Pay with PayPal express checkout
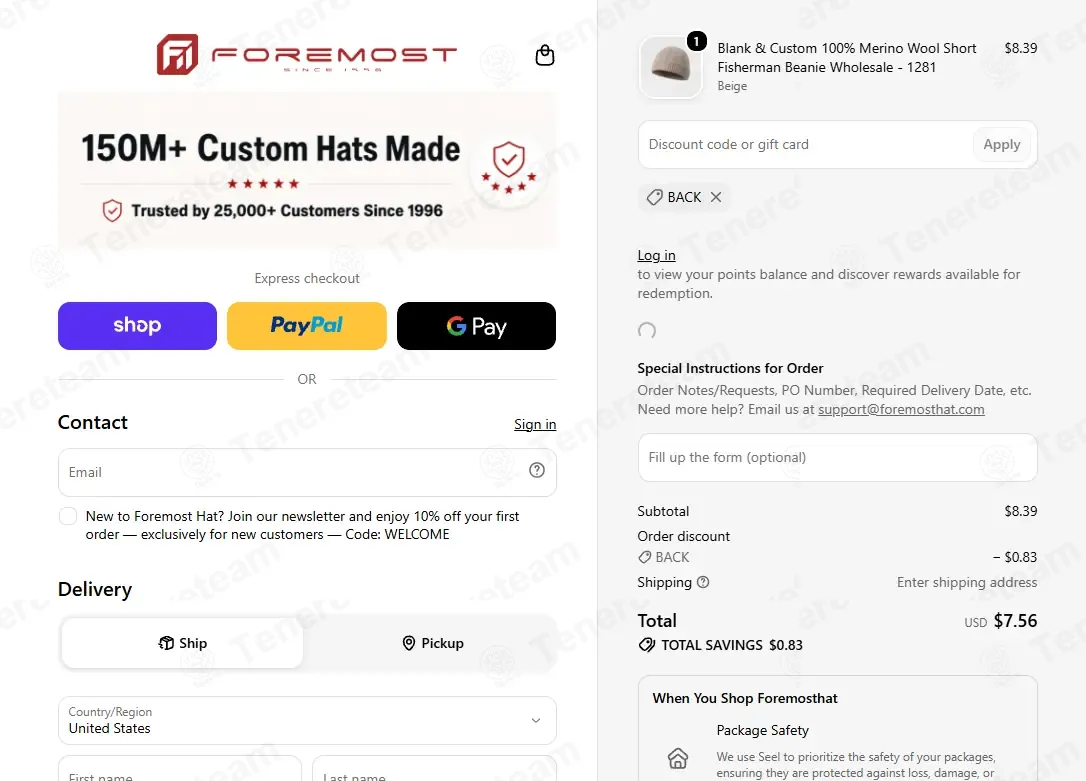 point(307,326)
